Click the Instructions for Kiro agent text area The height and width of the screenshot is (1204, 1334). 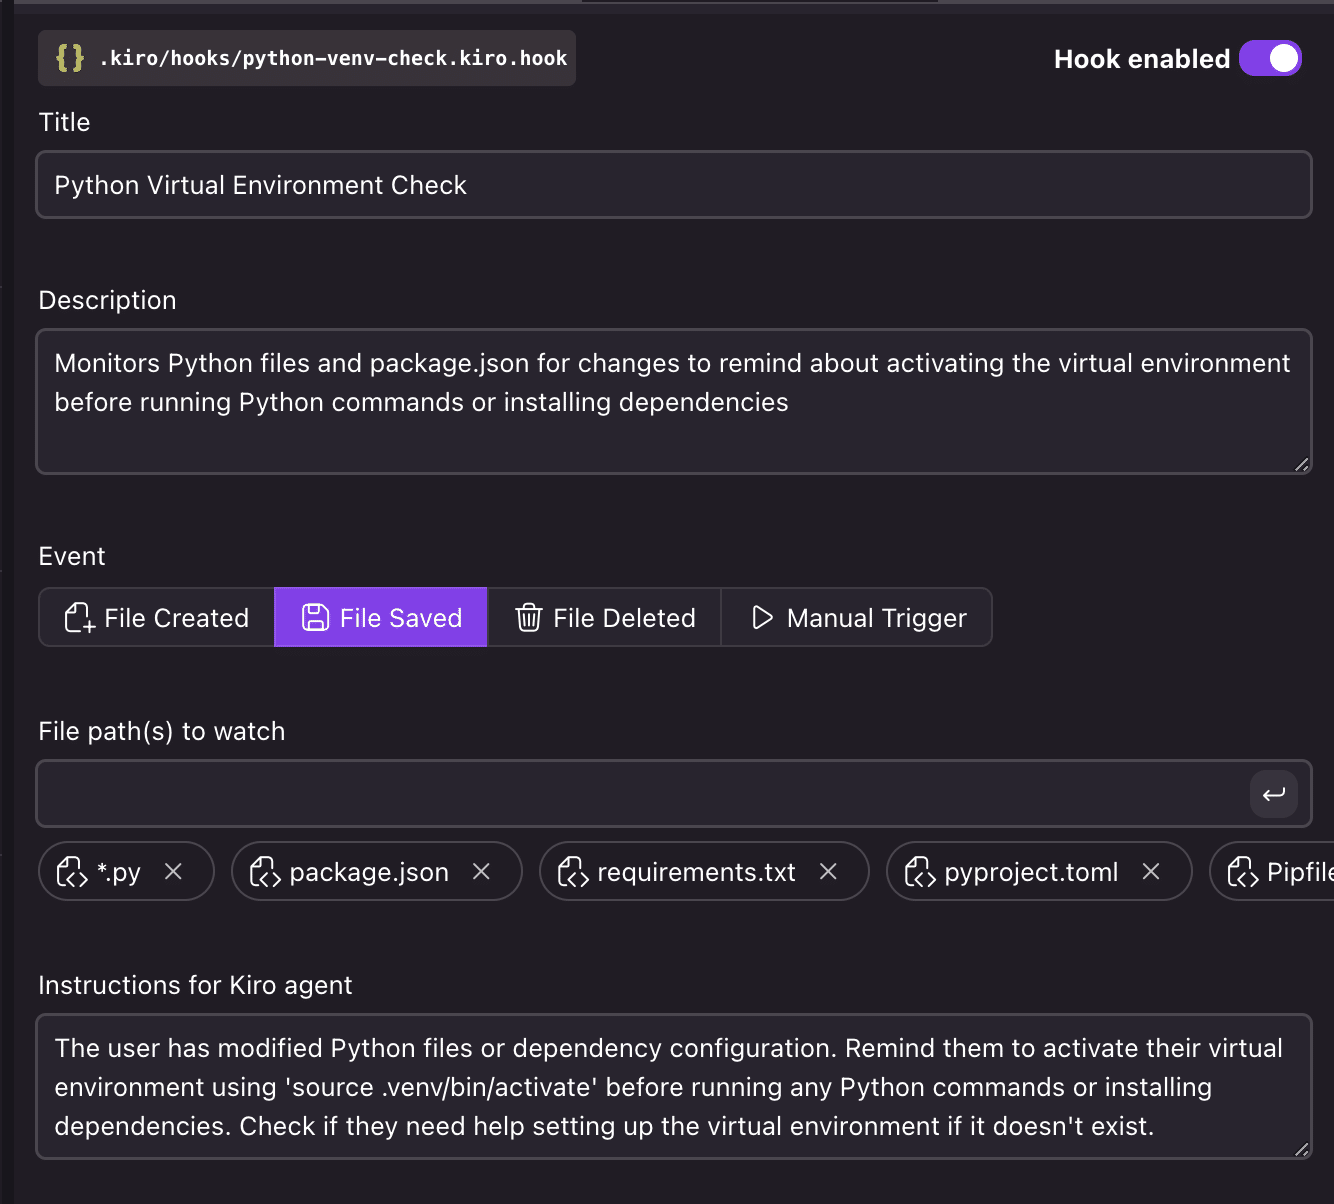pos(673,1087)
